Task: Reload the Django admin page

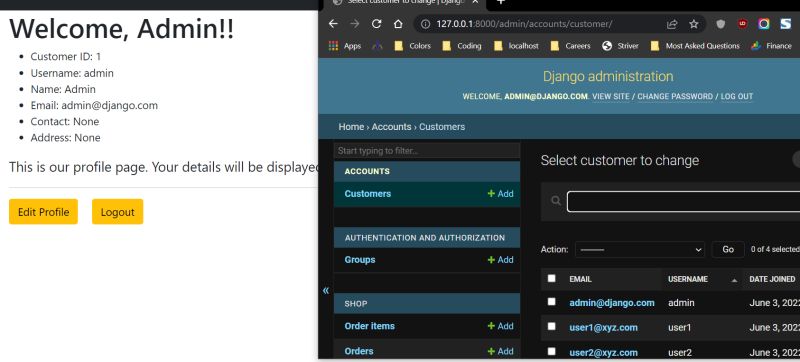Action: coord(377,24)
